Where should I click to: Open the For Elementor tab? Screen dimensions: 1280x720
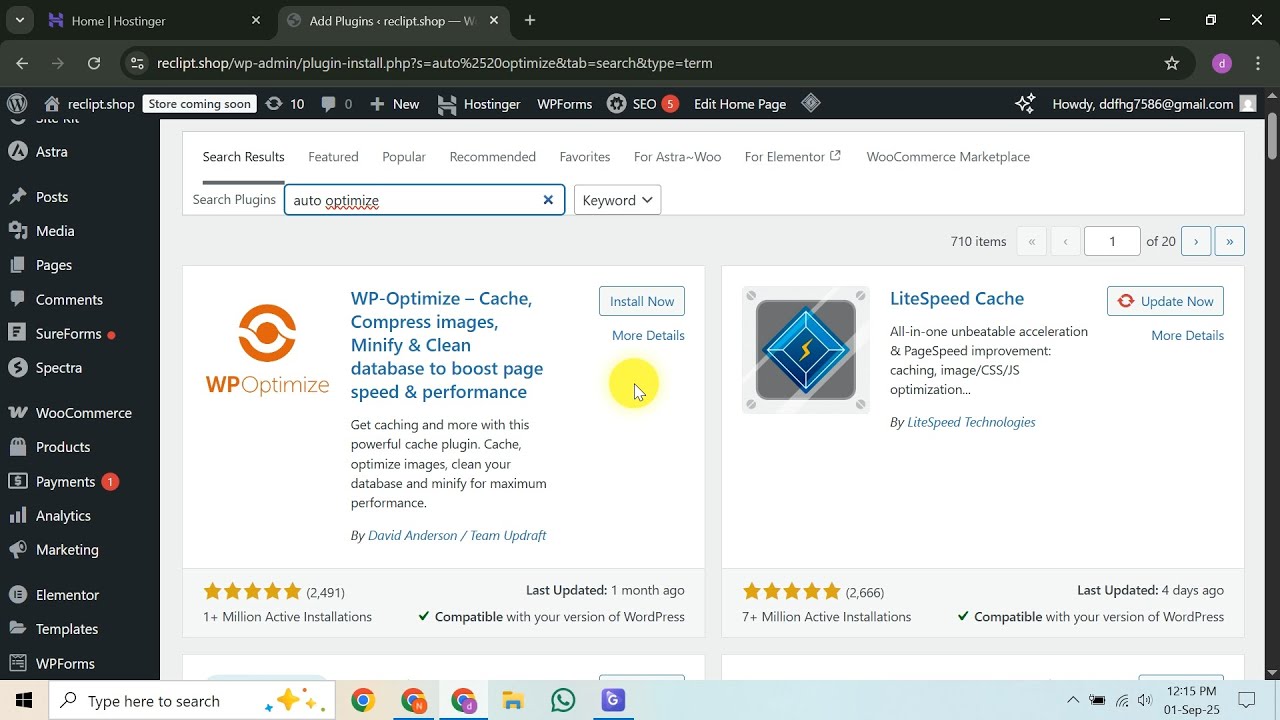click(793, 157)
